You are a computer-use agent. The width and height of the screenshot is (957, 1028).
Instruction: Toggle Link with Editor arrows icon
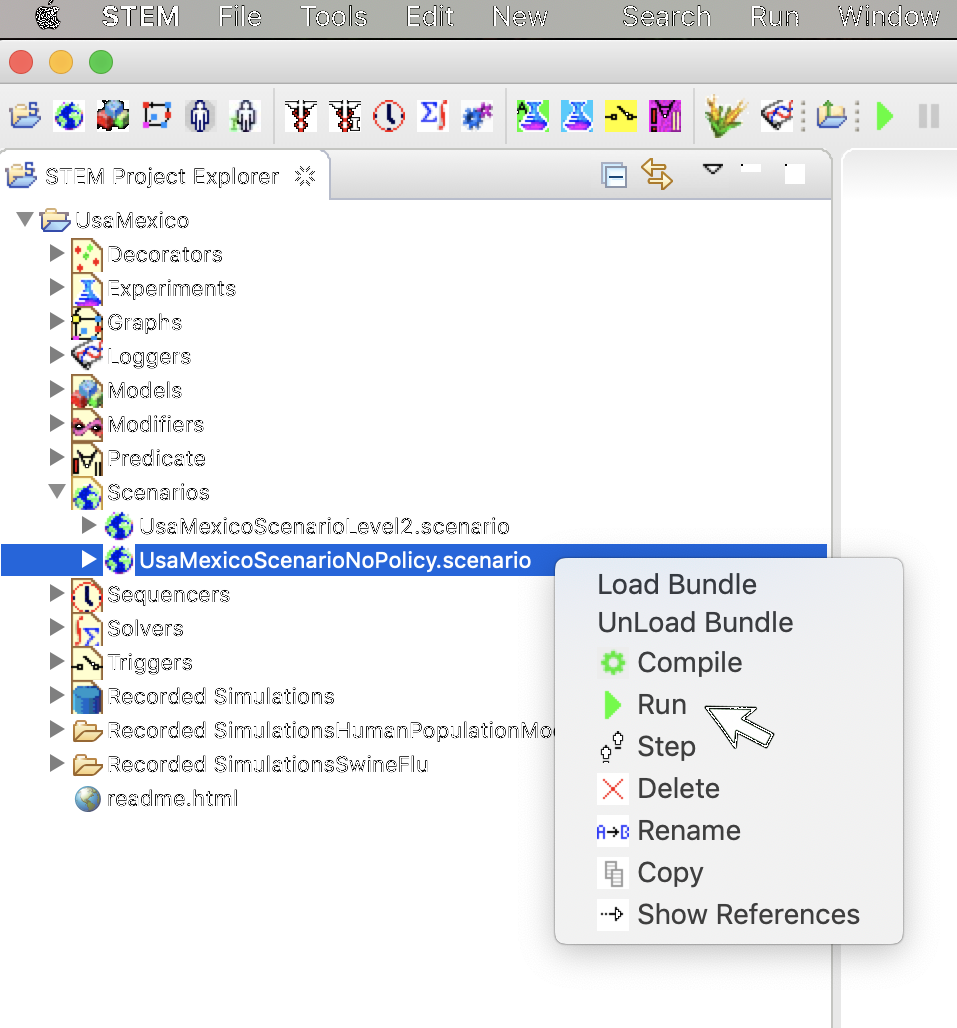coord(656,175)
